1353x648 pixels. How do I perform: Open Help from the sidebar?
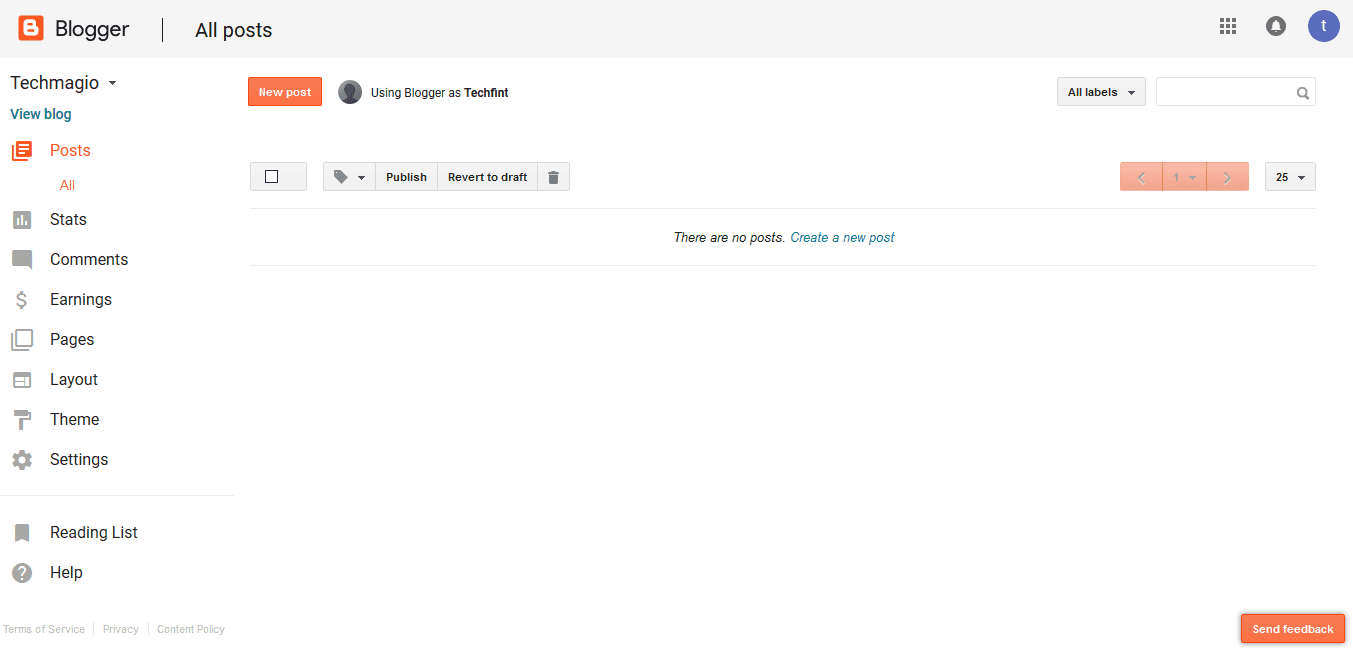(x=66, y=572)
